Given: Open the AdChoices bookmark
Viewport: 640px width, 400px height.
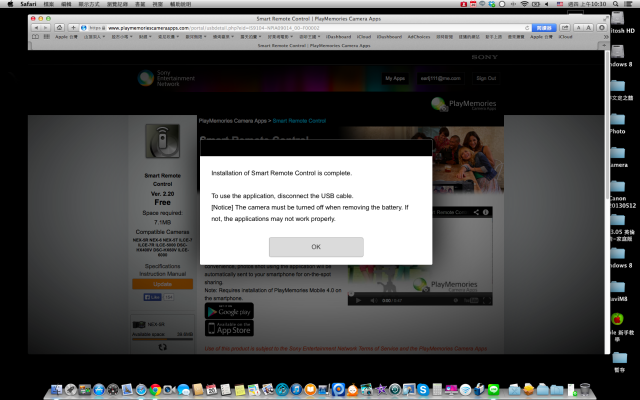Looking at the screenshot, I should pyautogui.click(x=419, y=37).
